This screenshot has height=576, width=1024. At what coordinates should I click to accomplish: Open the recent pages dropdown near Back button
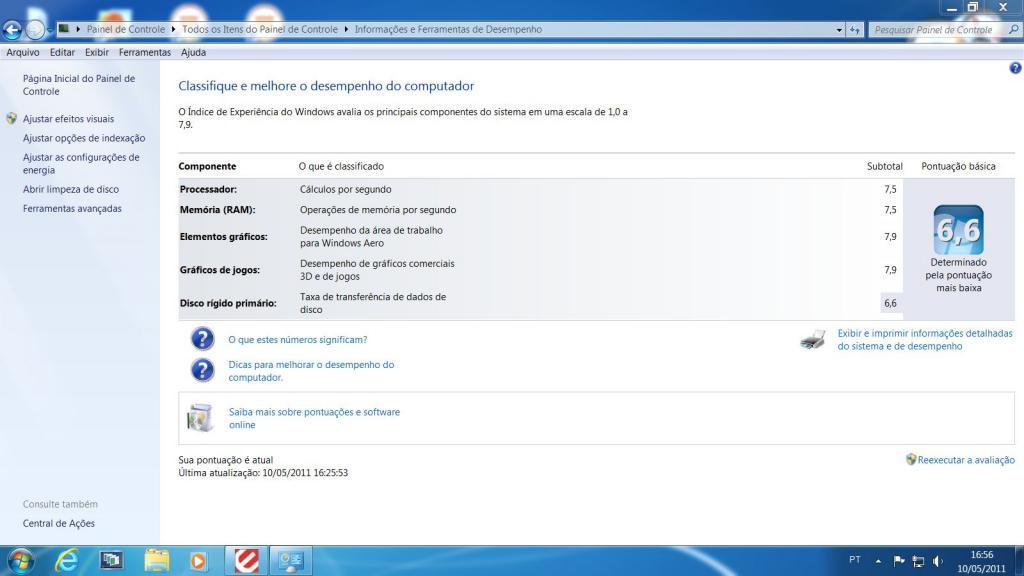[50, 30]
